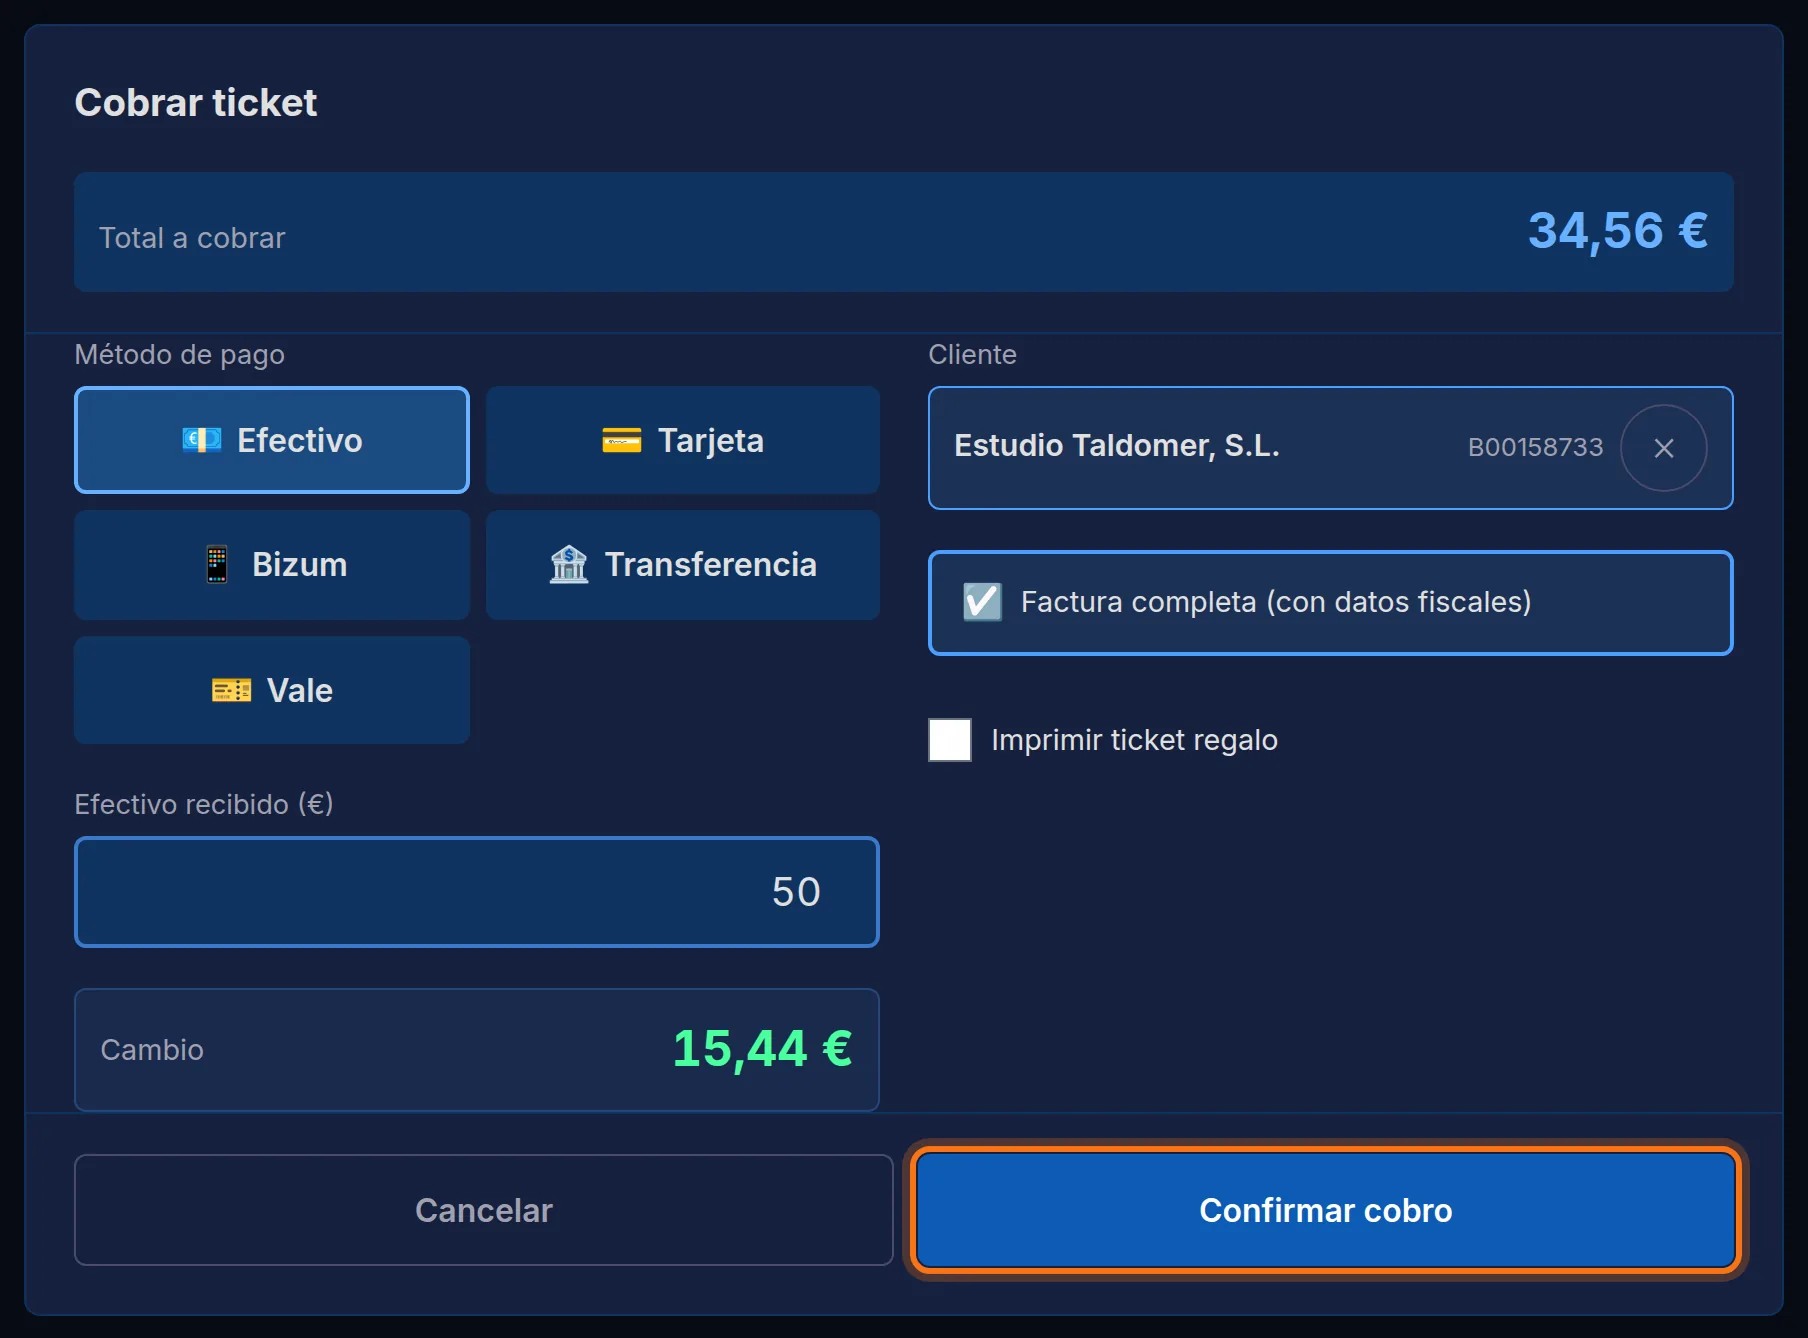Click the Cliente section label
The height and width of the screenshot is (1338, 1808).
pyautogui.click(x=973, y=355)
